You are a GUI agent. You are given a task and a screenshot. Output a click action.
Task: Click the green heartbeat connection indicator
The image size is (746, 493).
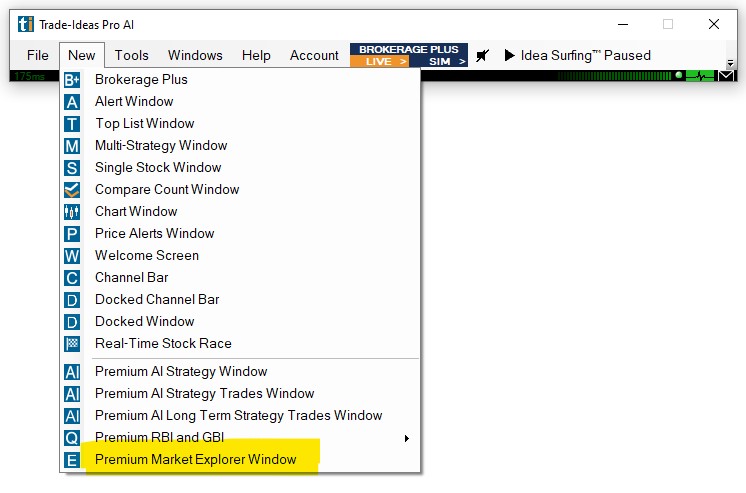pos(700,76)
